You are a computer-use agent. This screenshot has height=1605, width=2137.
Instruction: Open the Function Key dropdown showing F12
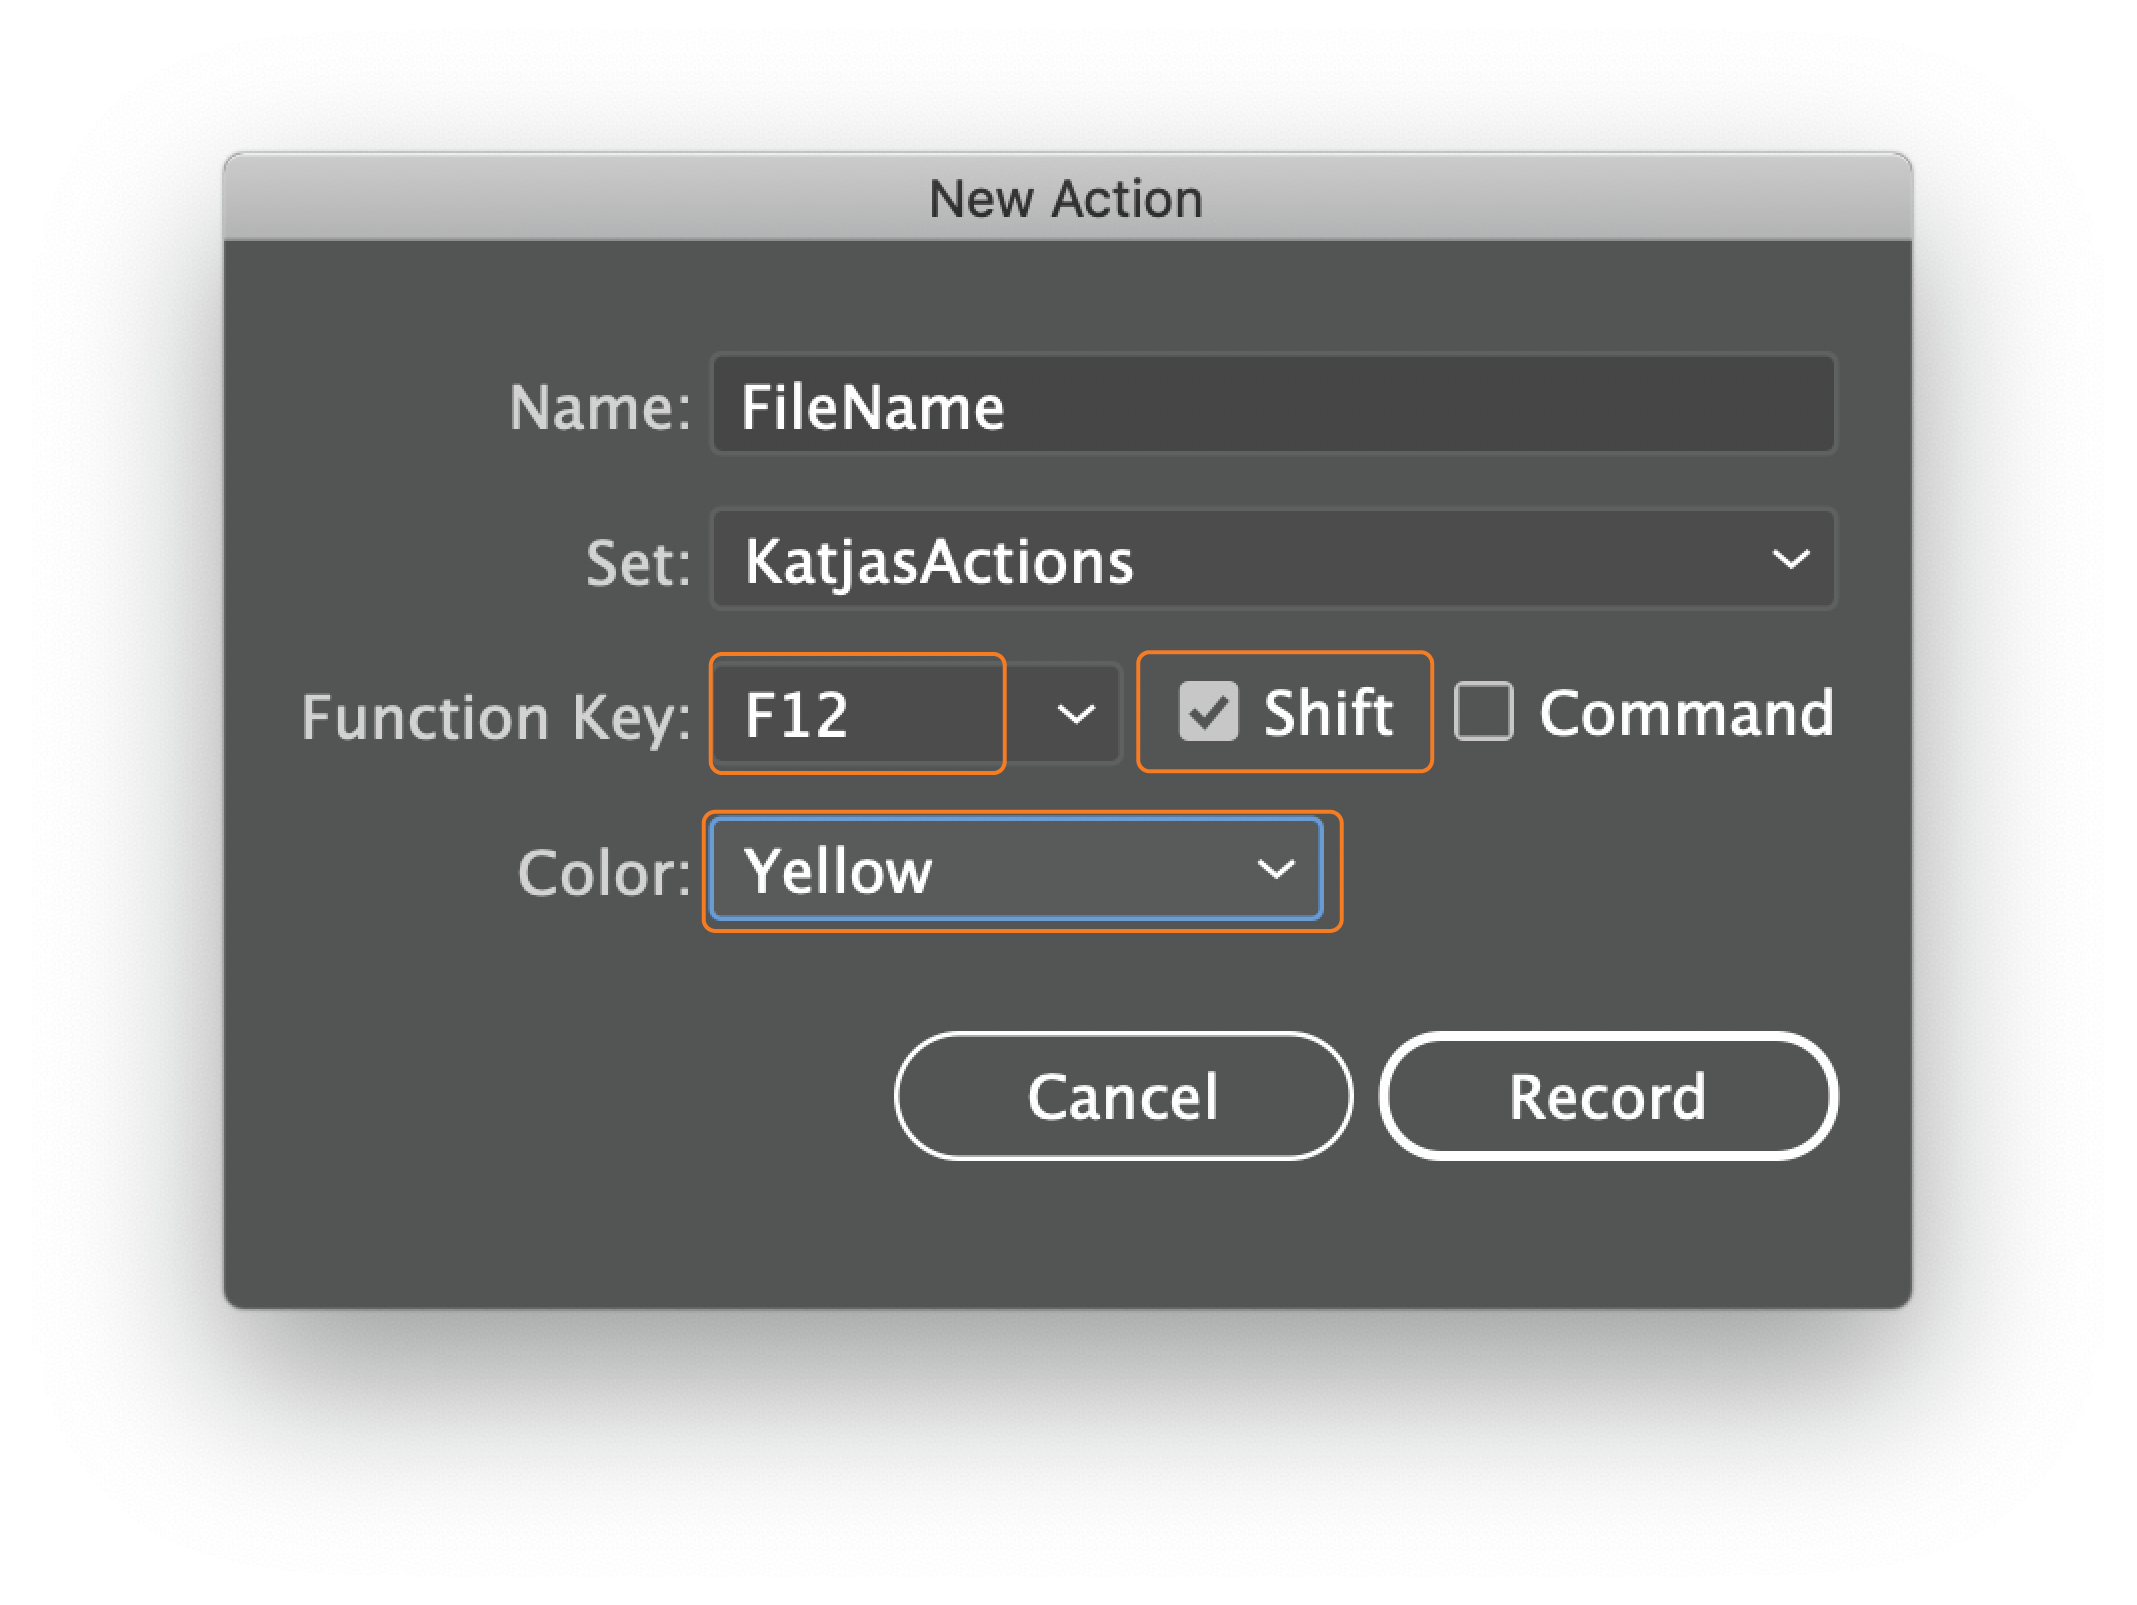point(916,714)
